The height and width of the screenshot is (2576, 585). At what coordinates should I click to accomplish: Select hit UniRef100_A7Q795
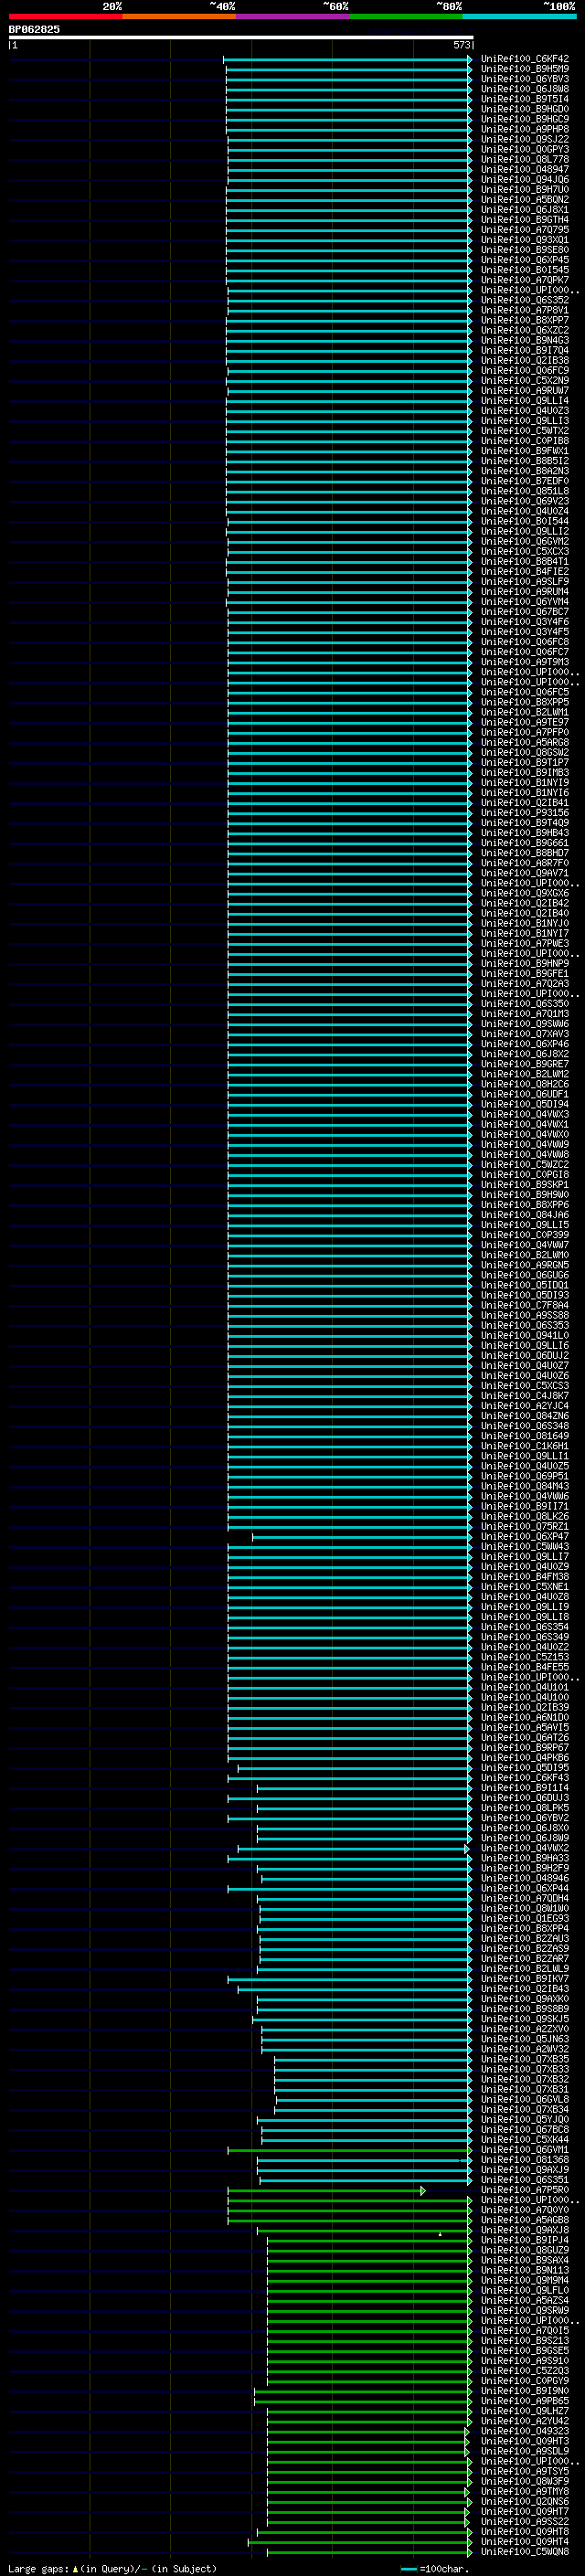pyautogui.click(x=525, y=229)
